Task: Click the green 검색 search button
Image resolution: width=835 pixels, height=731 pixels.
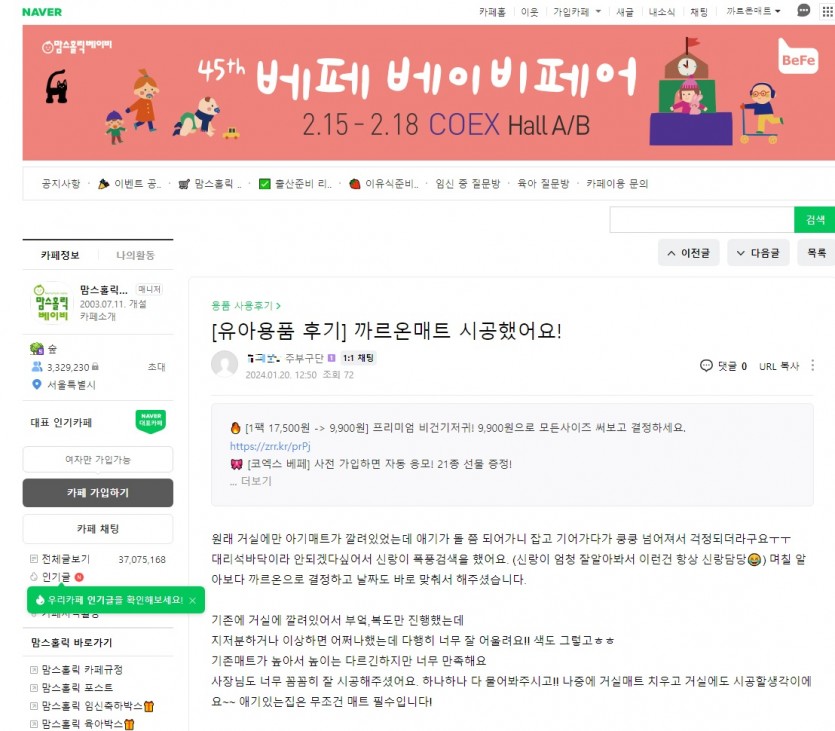Action: coord(815,220)
